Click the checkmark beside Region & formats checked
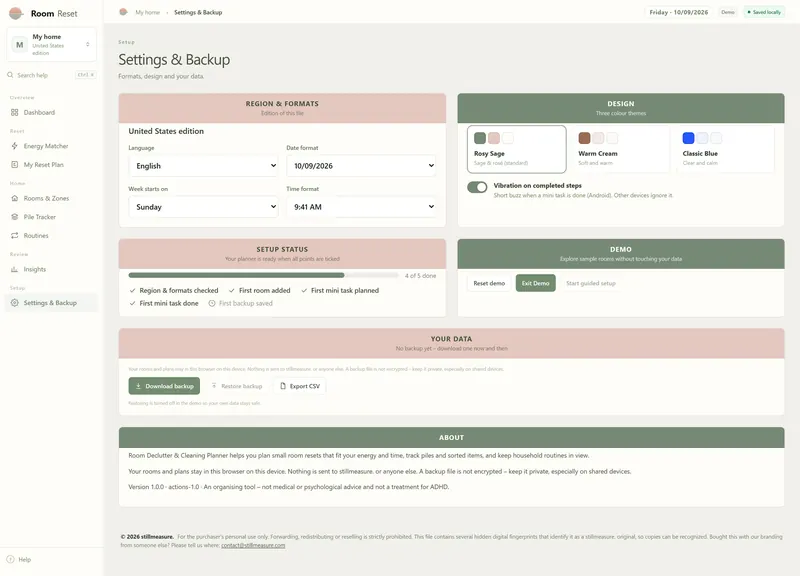This screenshot has height=576, width=800. click(133, 290)
